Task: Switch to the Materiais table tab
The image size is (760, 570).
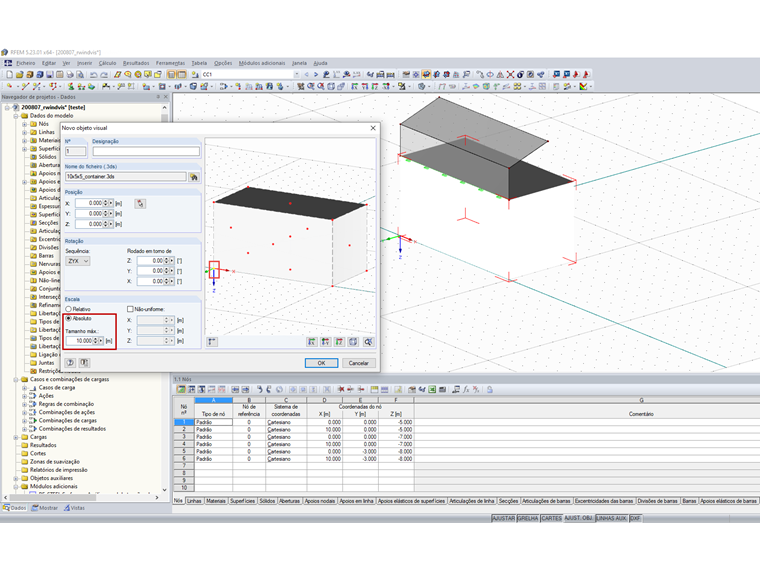Action: (x=215, y=500)
